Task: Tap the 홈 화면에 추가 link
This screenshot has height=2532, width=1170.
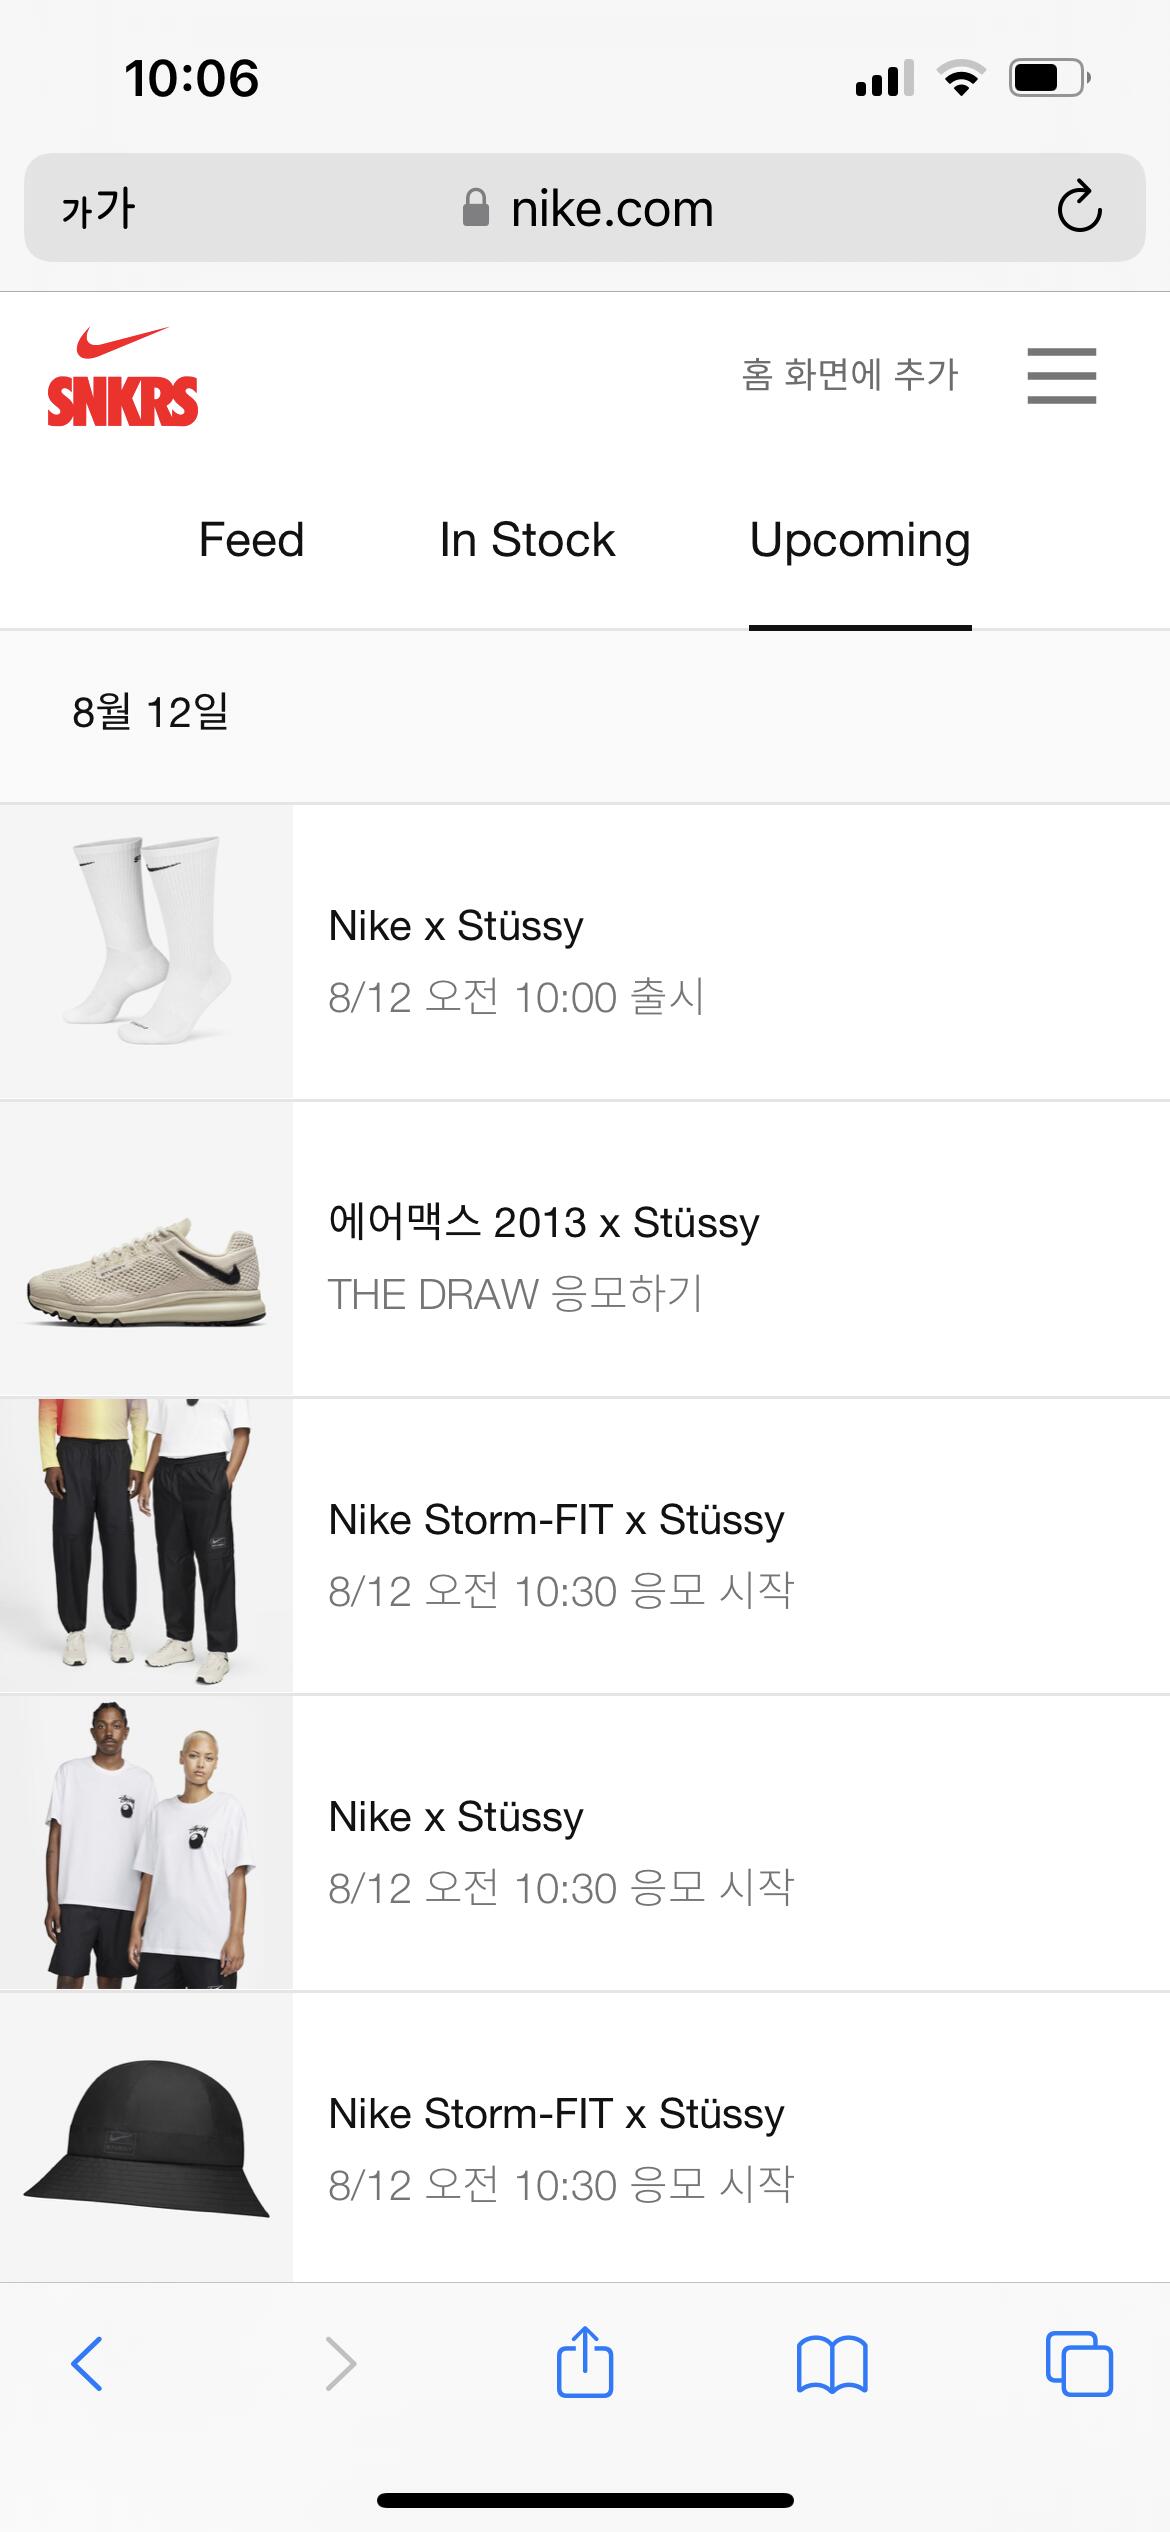Action: [850, 375]
